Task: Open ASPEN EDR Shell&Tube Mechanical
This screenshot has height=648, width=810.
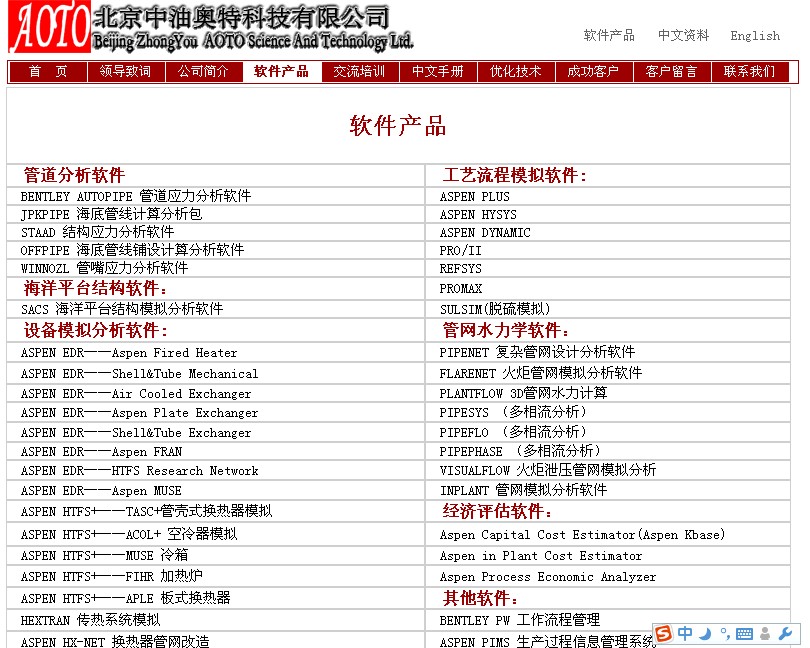Action: (139, 374)
